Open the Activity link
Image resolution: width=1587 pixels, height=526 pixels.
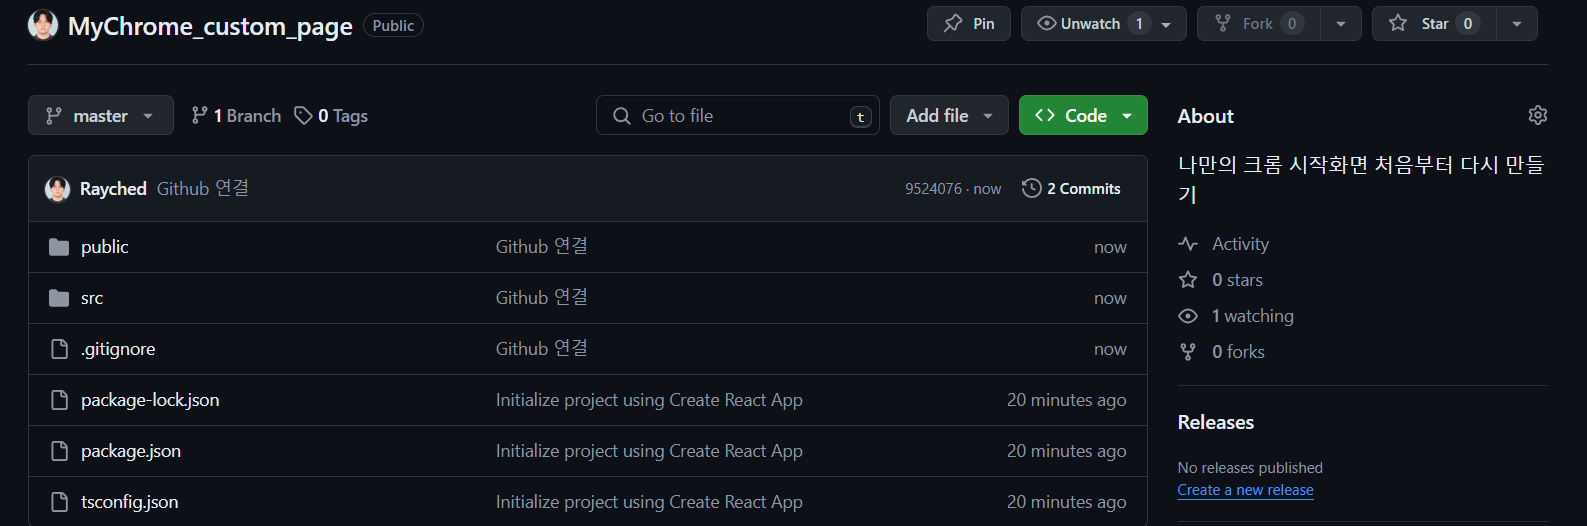tap(1240, 244)
